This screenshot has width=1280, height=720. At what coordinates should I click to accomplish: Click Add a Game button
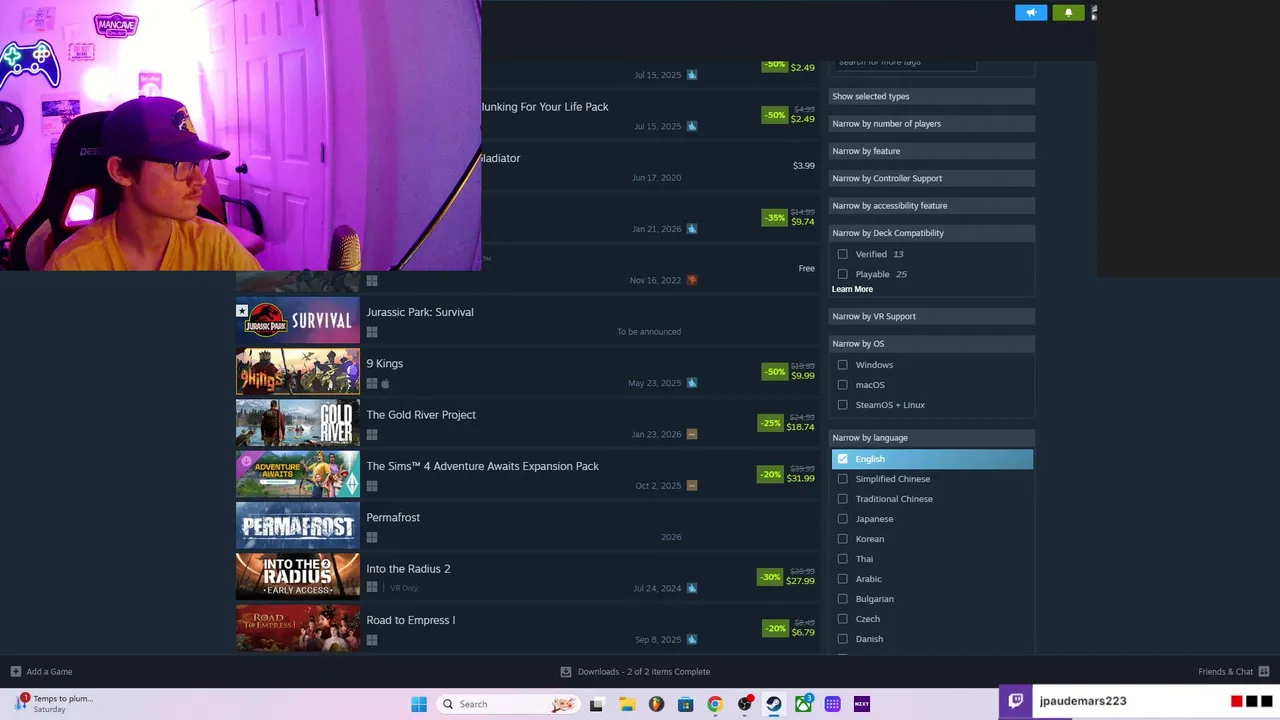41,671
